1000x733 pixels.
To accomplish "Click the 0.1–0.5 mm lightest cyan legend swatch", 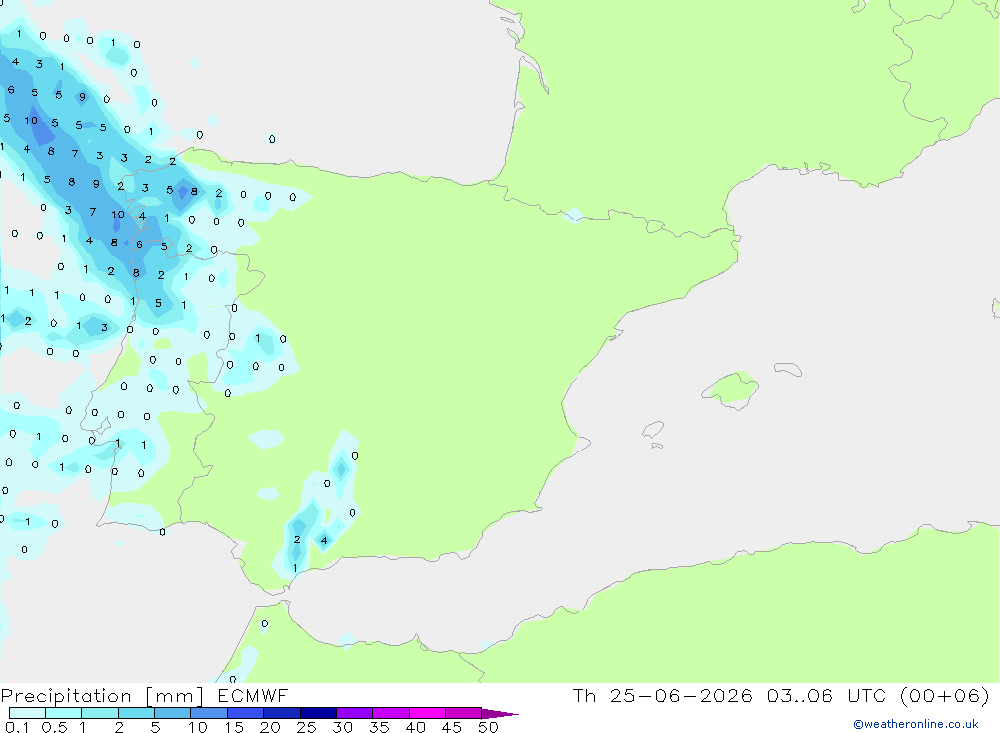I will [x=27, y=713].
